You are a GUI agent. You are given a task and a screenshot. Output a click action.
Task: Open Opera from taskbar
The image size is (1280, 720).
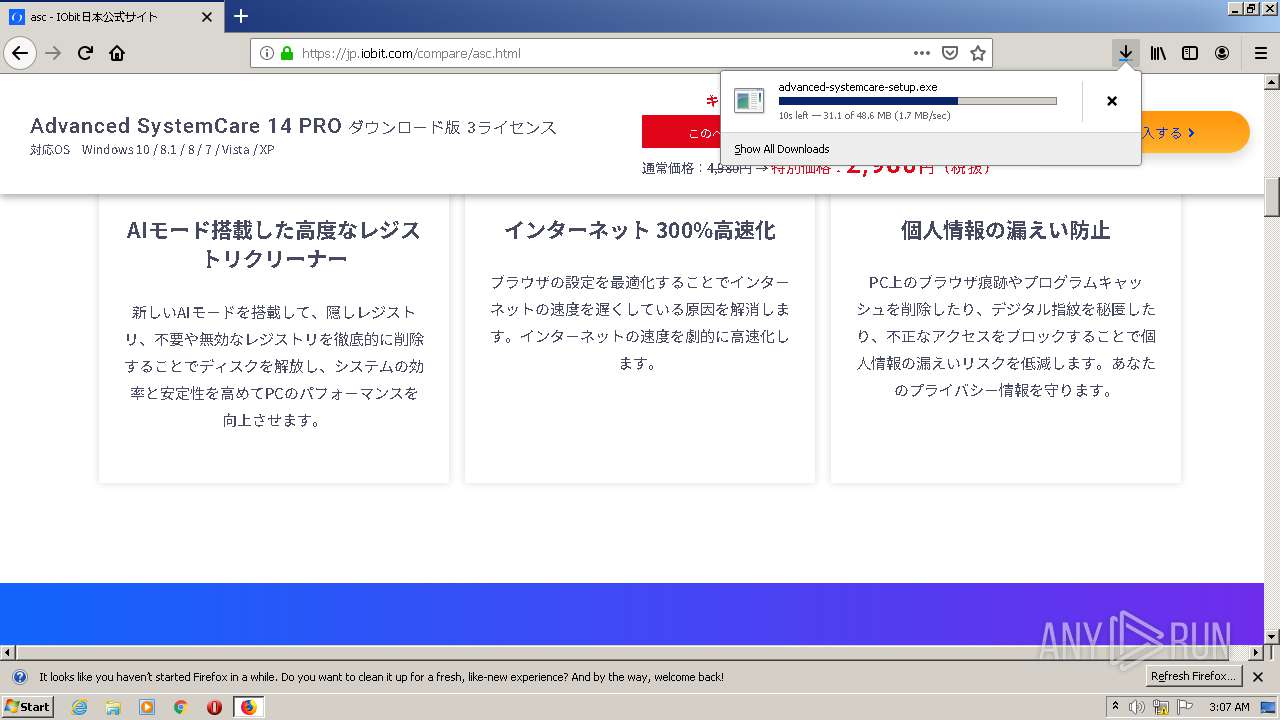click(214, 707)
